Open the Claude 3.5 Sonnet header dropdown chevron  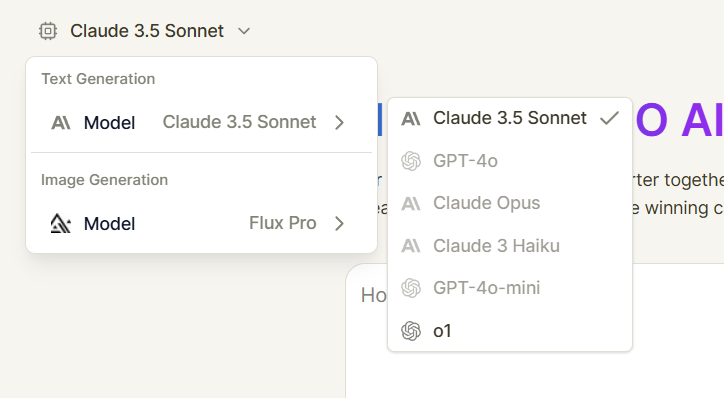click(244, 31)
